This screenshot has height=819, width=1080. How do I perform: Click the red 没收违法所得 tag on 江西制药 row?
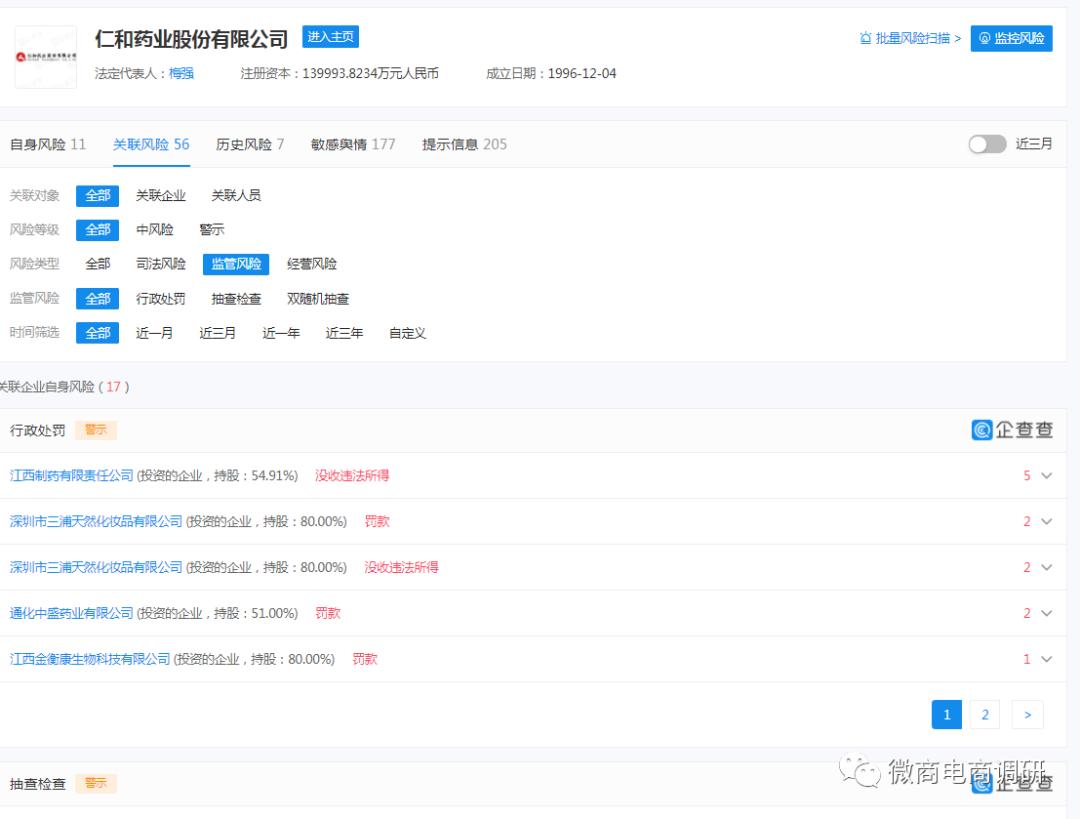[352, 476]
